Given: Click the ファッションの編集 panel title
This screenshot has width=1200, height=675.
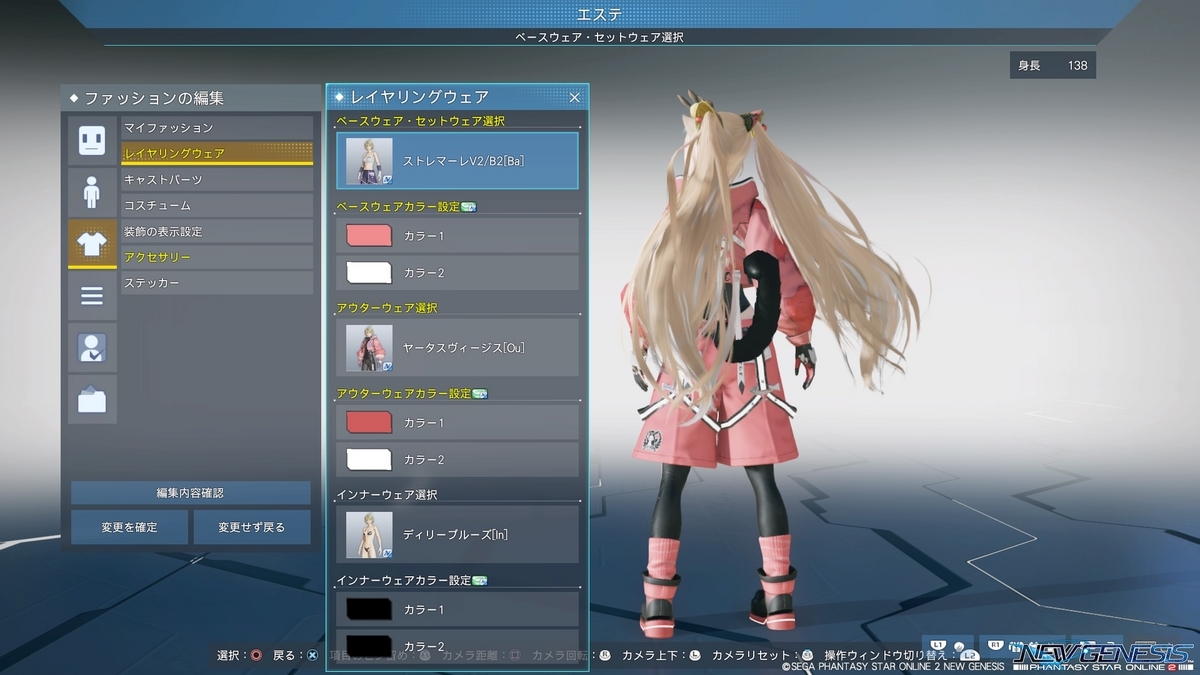Looking at the screenshot, I should click(x=154, y=98).
